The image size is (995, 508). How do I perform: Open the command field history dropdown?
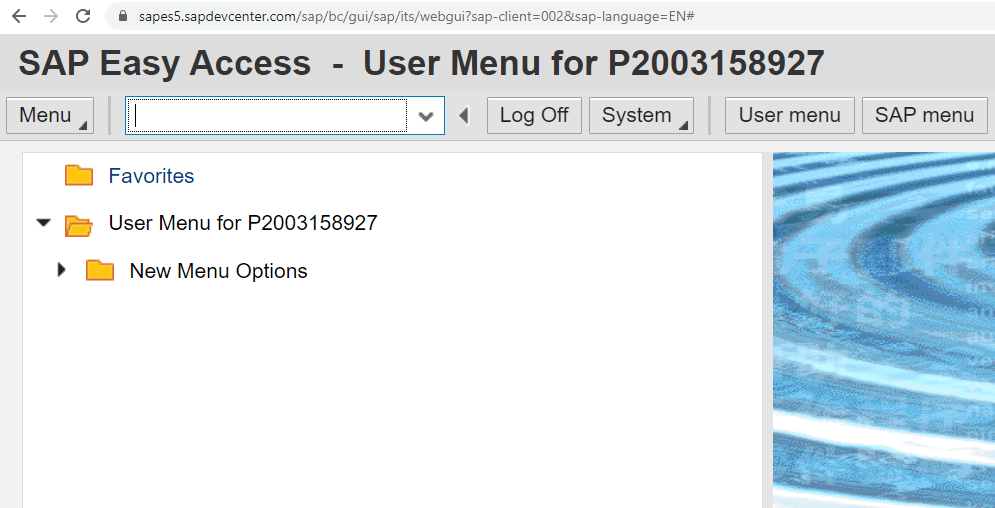(426, 116)
